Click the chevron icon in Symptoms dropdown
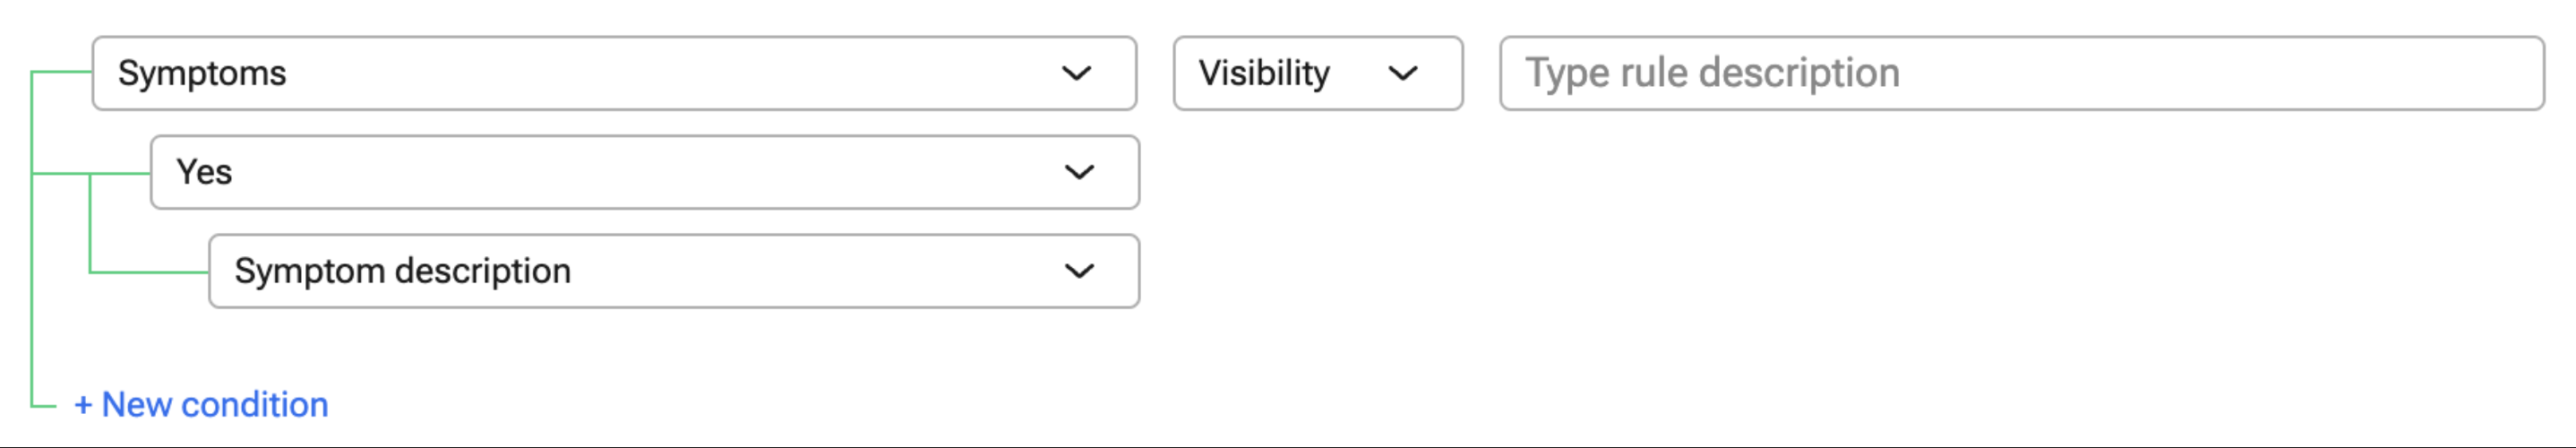Screen dimensions: 2576x448 tap(1076, 73)
